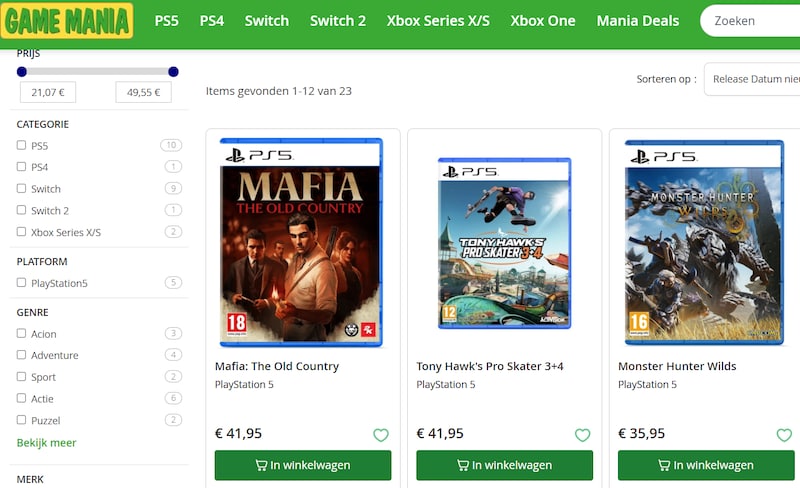800x488 pixels.
Task: Open Mafia: The Old Country cover image
Action: (302, 240)
